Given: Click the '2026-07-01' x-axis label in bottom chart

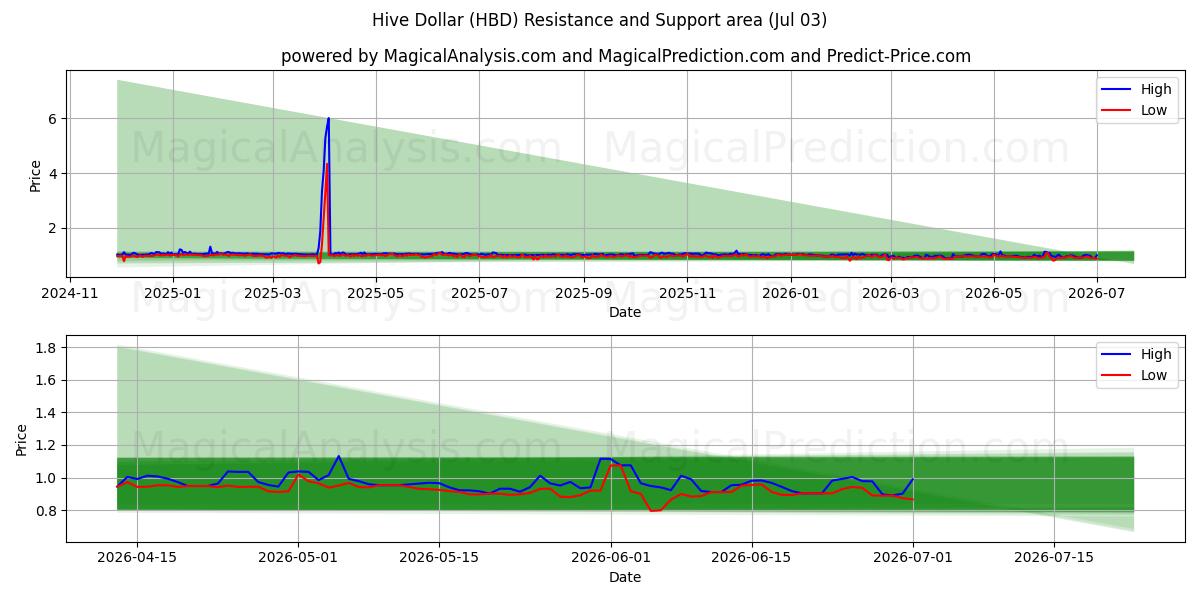Looking at the screenshot, I should 913,558.
